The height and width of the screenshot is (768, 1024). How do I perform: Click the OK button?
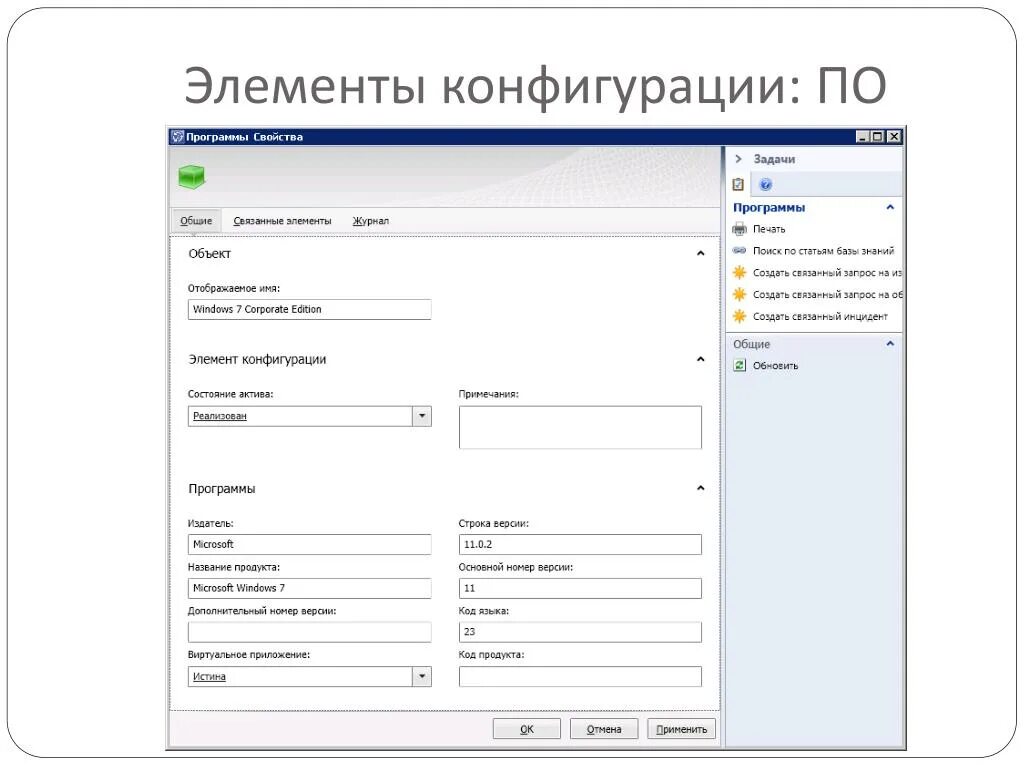pyautogui.click(x=526, y=729)
